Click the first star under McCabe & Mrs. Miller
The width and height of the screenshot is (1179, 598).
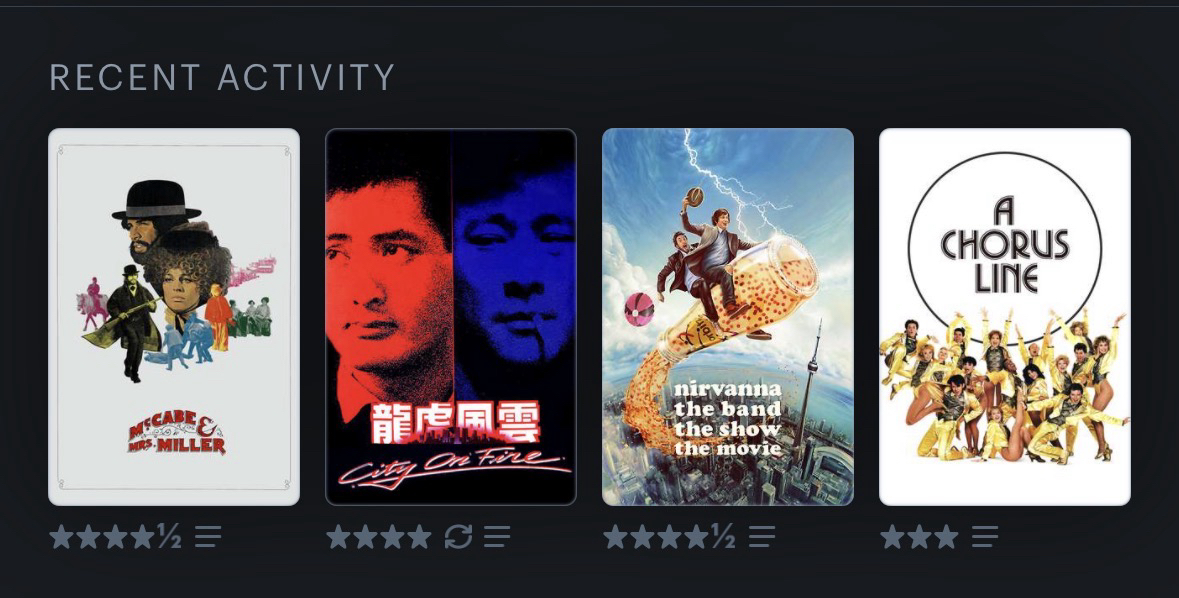(62, 536)
